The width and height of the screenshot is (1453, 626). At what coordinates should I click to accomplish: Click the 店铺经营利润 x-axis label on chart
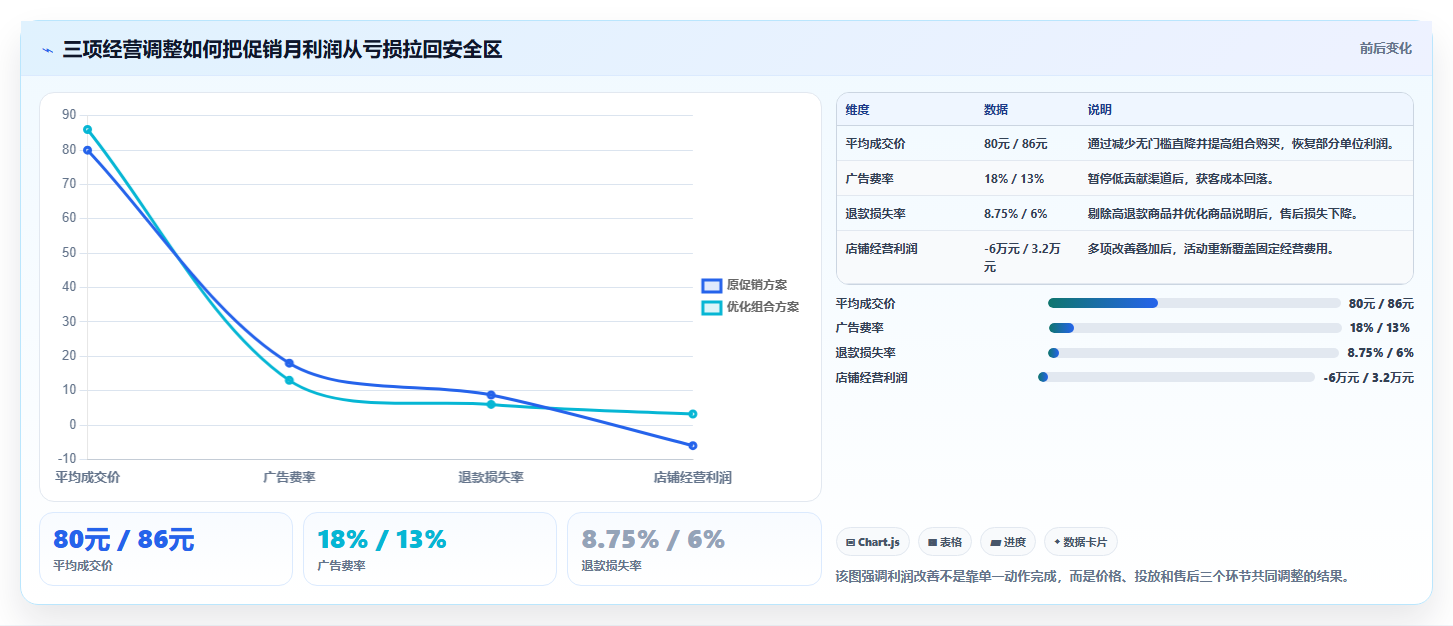pyautogui.click(x=692, y=478)
